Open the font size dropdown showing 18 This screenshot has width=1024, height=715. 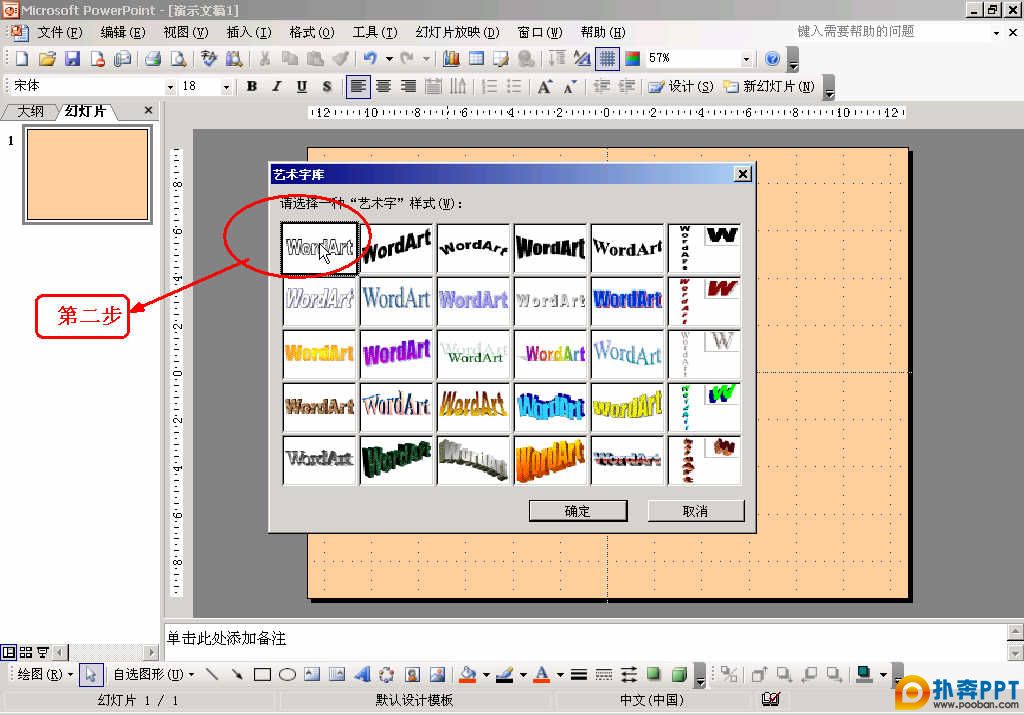[226, 87]
